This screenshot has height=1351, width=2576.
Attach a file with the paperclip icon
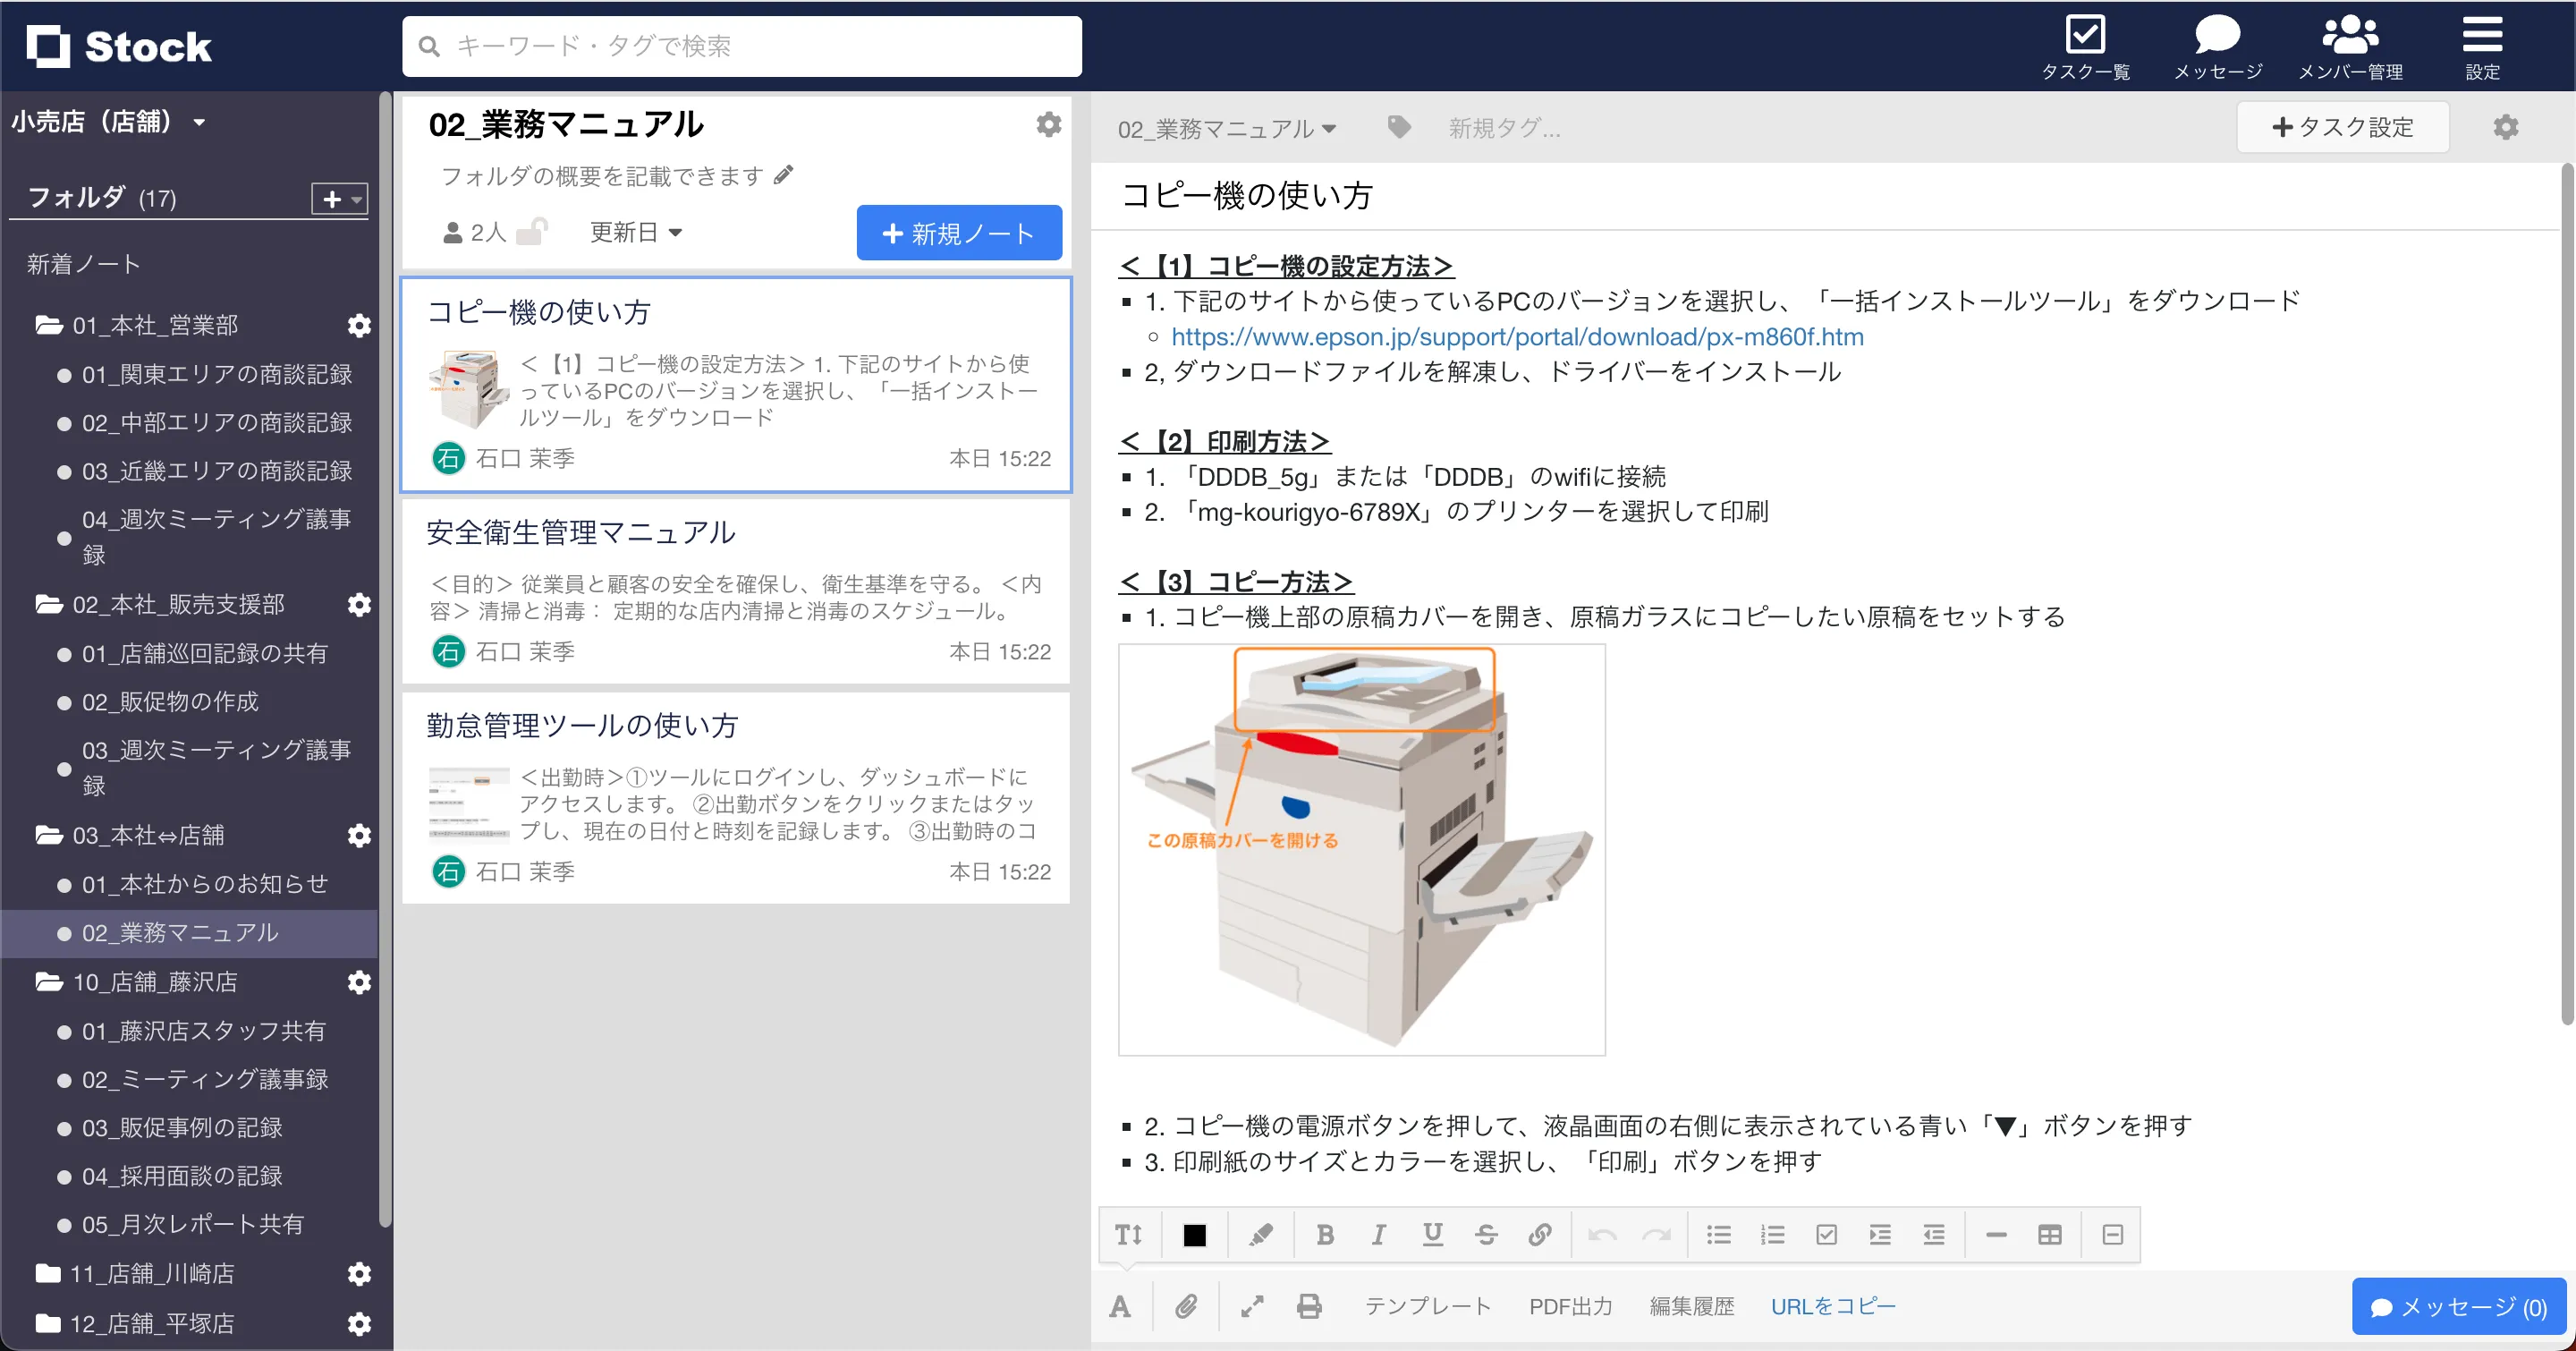[1187, 1306]
